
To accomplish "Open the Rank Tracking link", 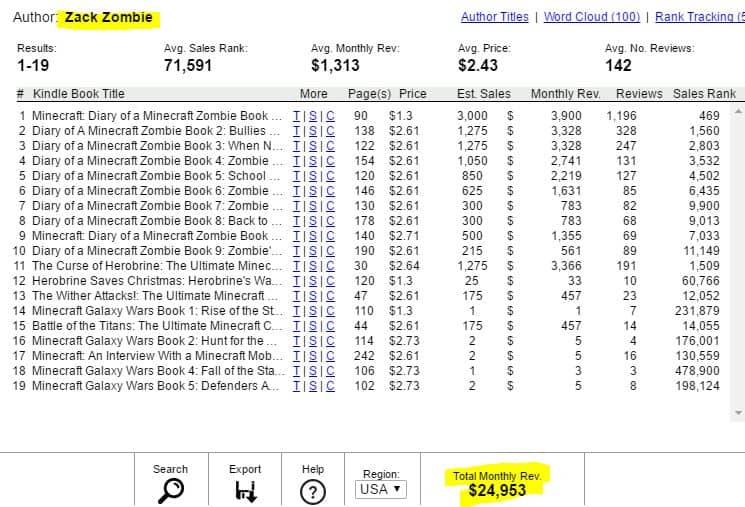I will (x=700, y=17).
